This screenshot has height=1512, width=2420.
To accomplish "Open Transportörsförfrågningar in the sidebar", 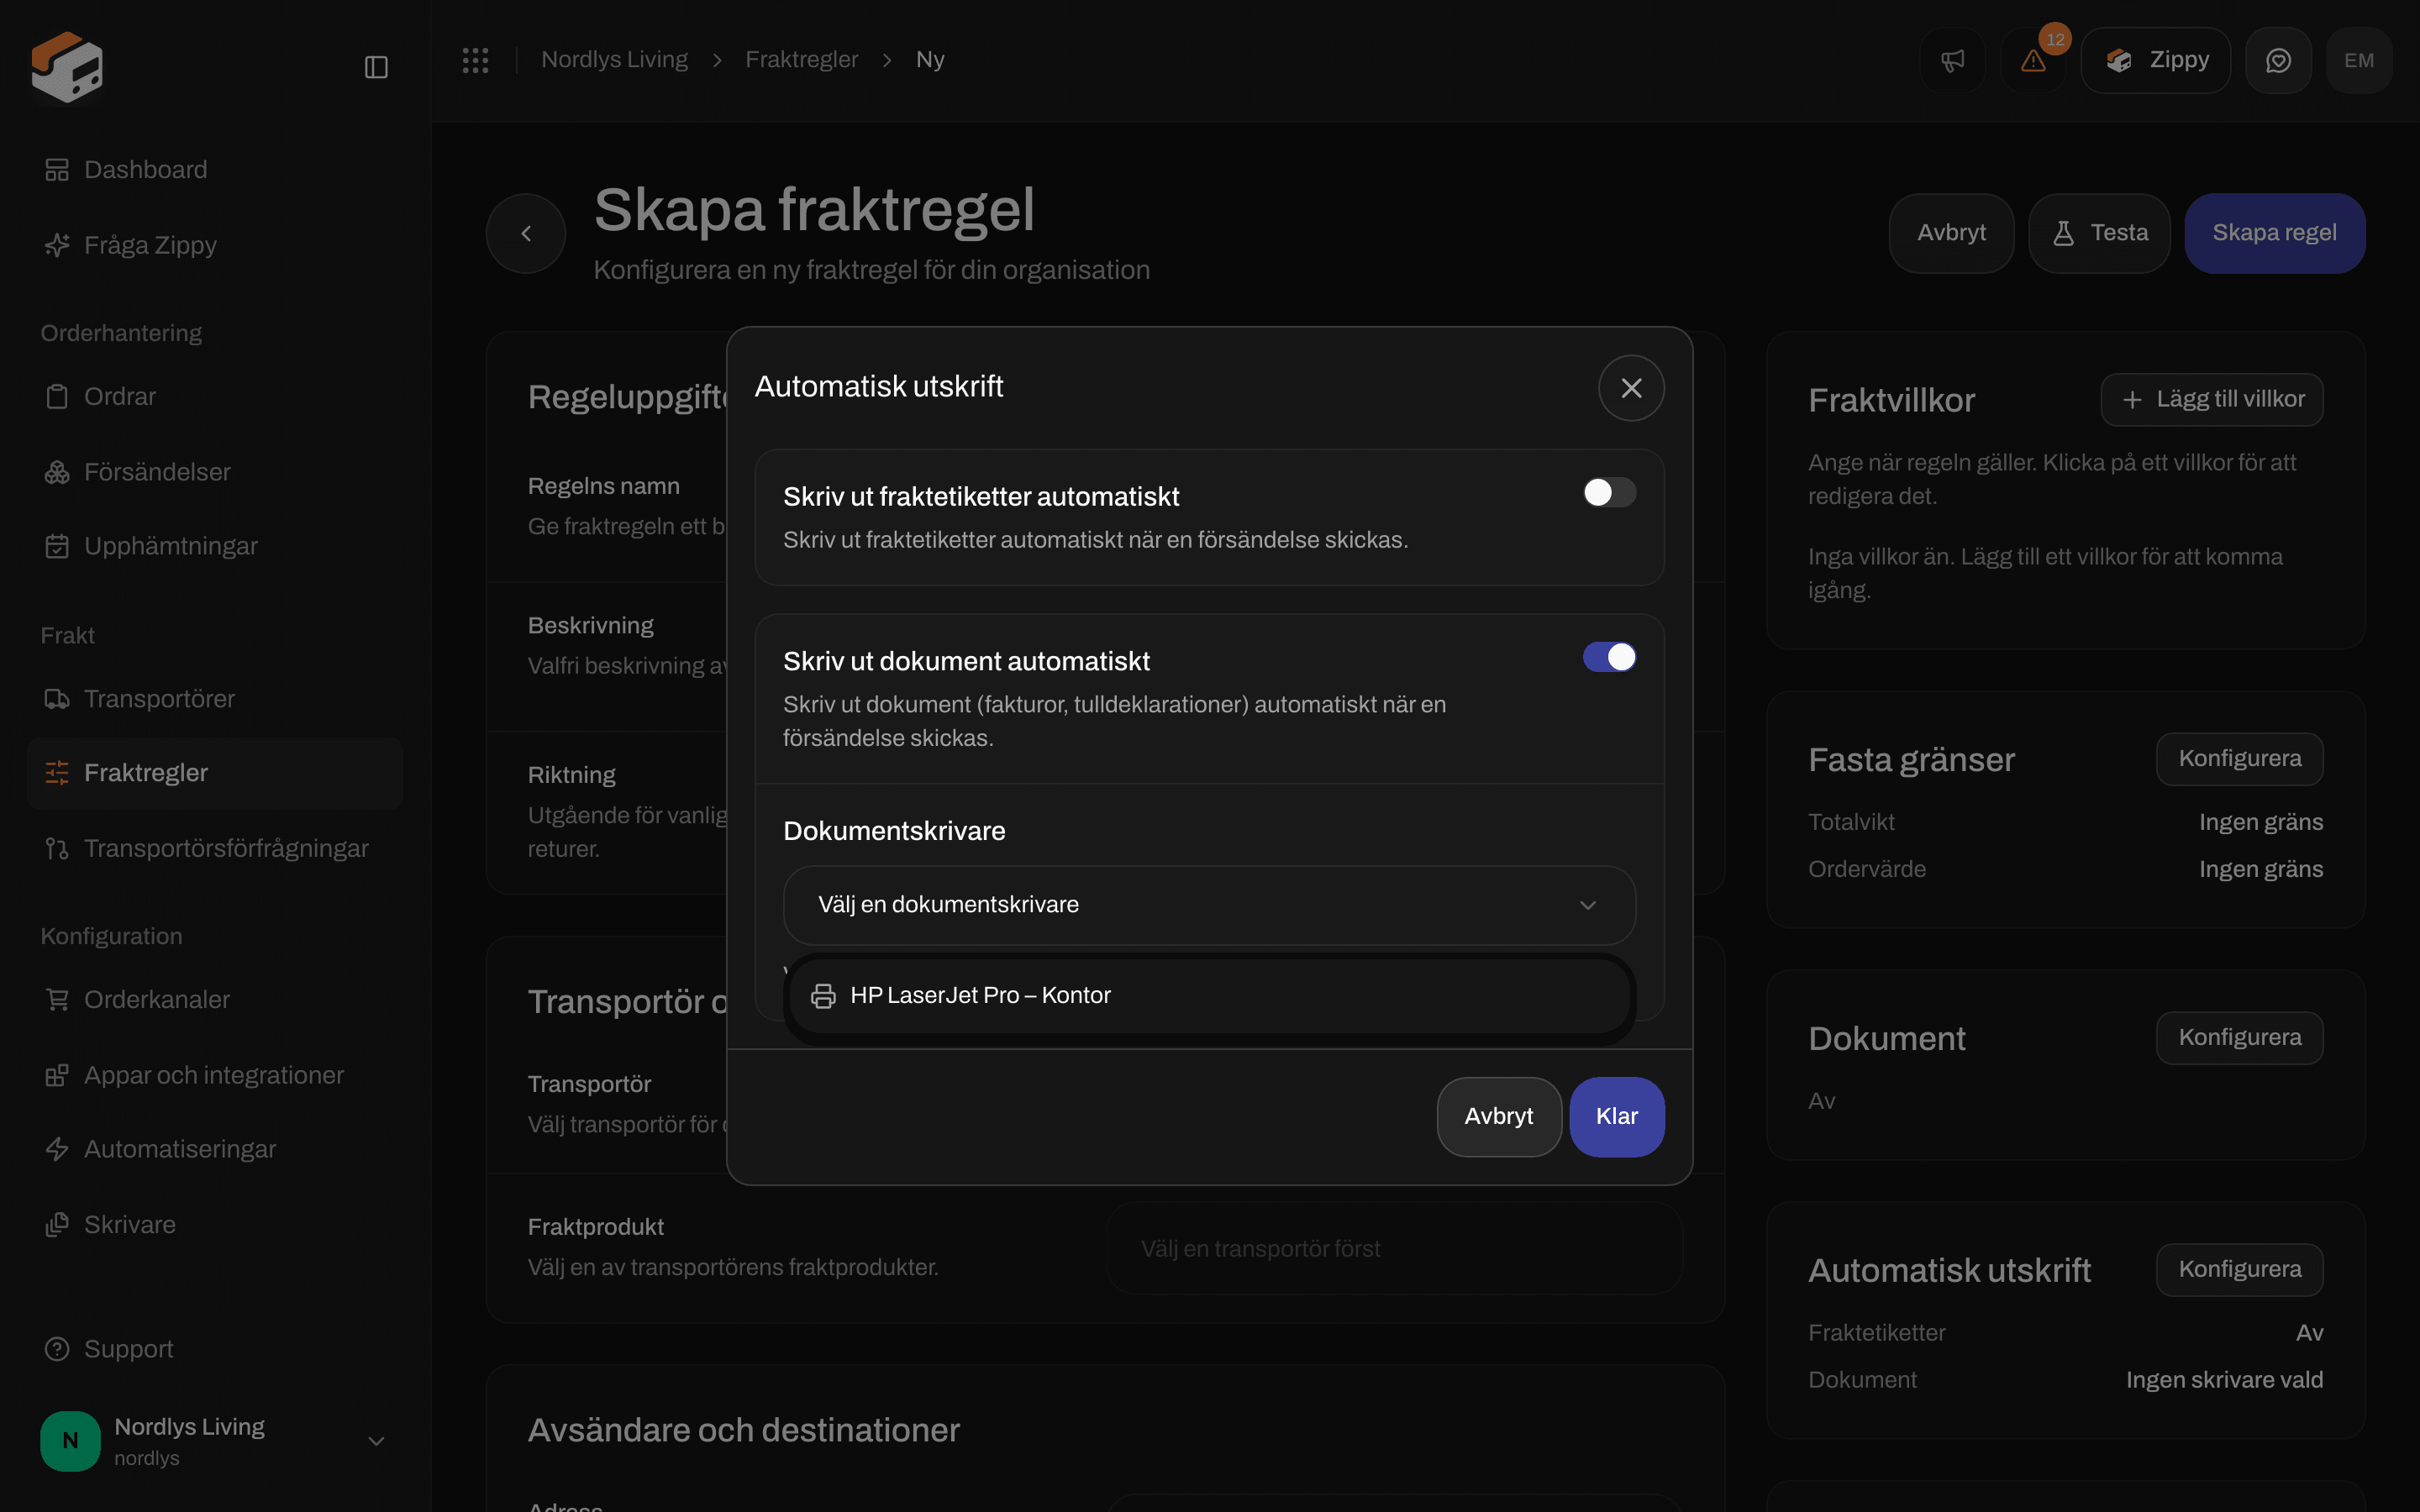I will click(x=214, y=848).
